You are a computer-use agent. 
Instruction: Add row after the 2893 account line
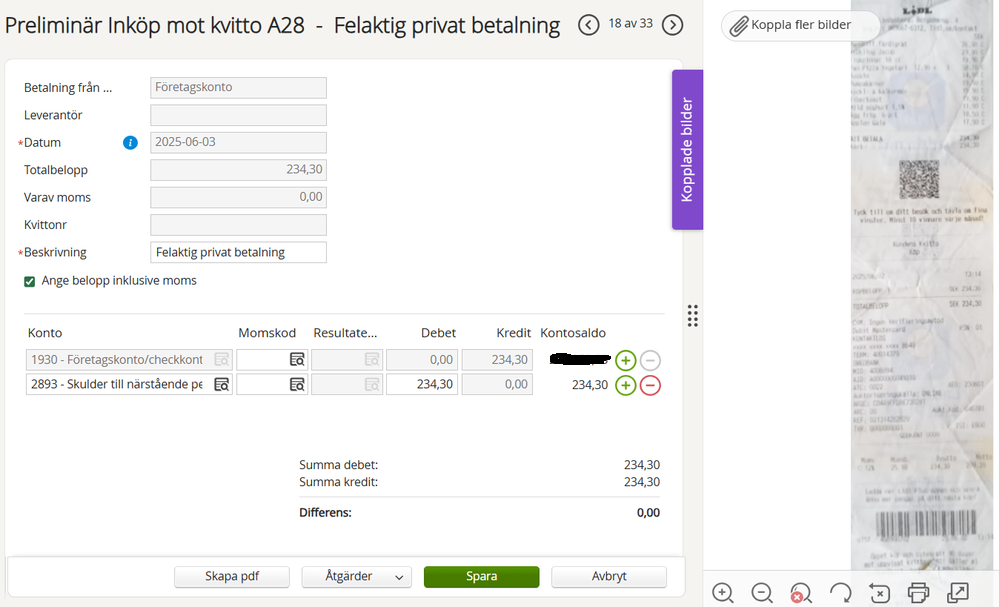(x=626, y=385)
